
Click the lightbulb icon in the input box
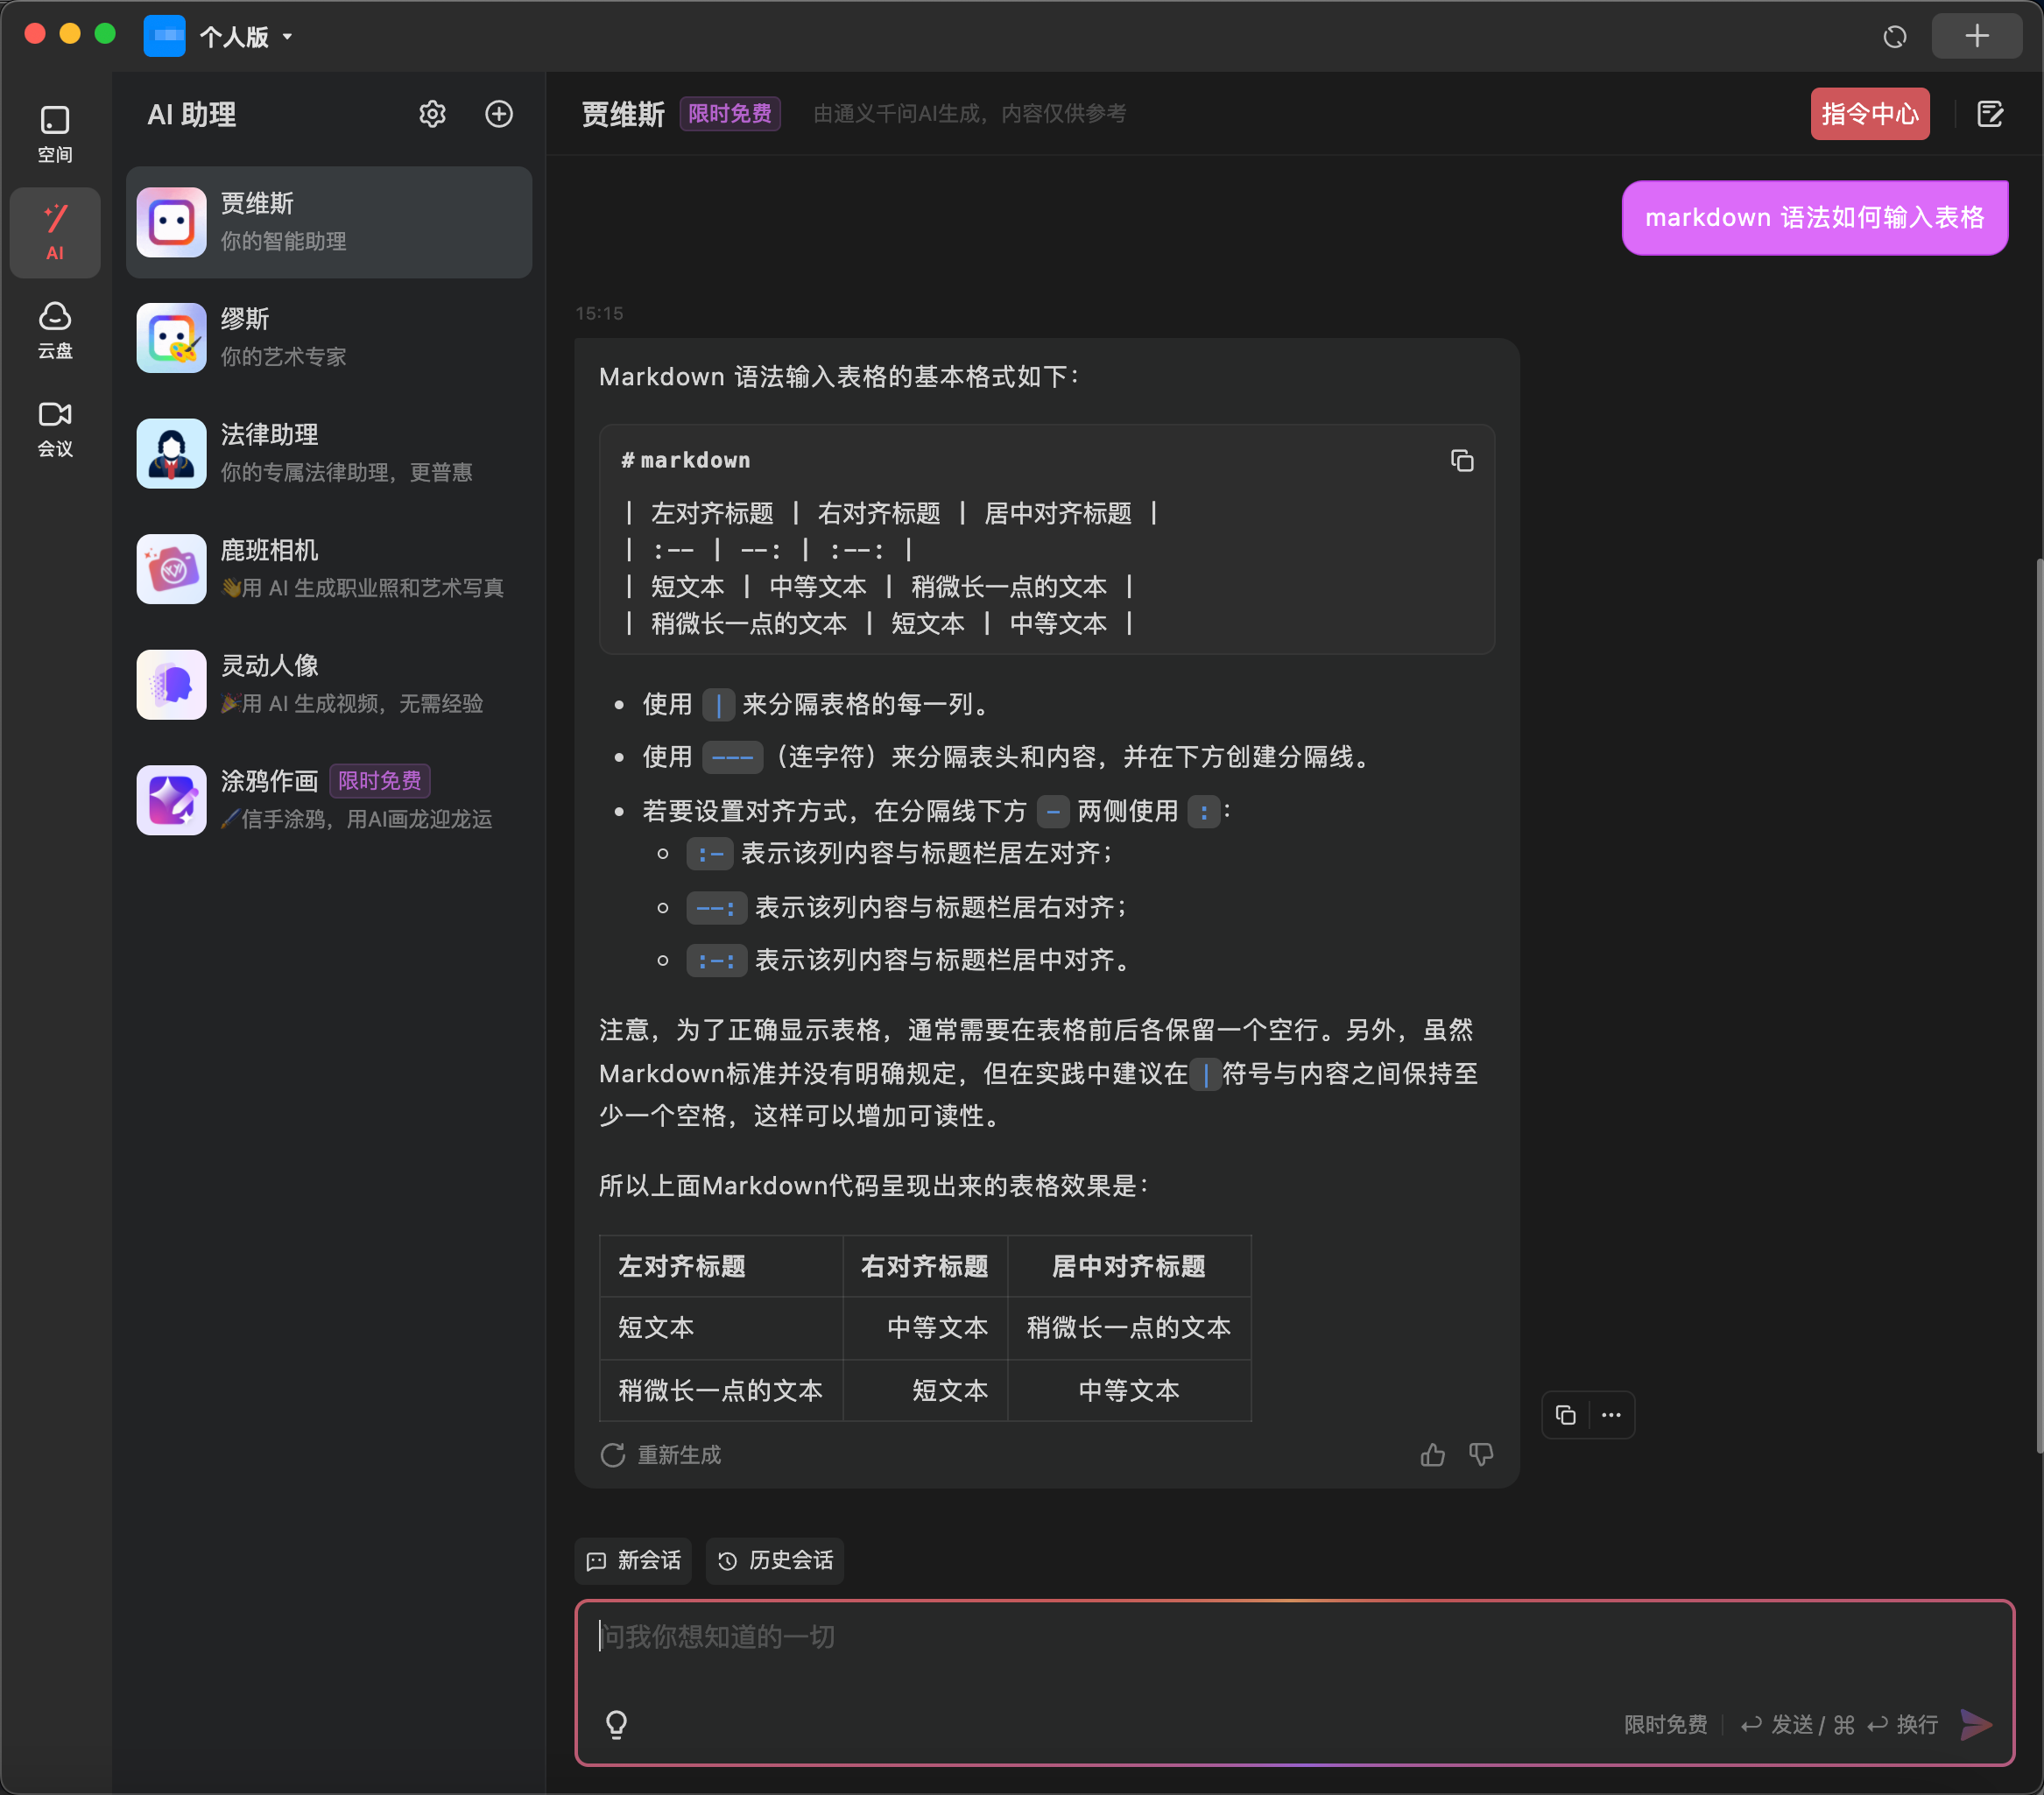click(x=616, y=1724)
